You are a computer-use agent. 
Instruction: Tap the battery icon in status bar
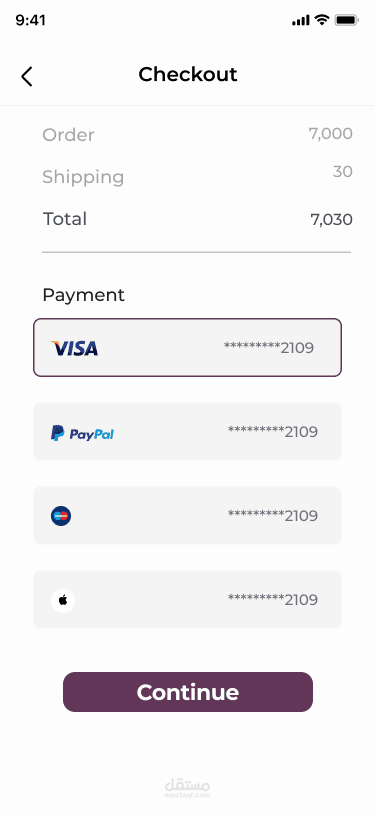346,20
